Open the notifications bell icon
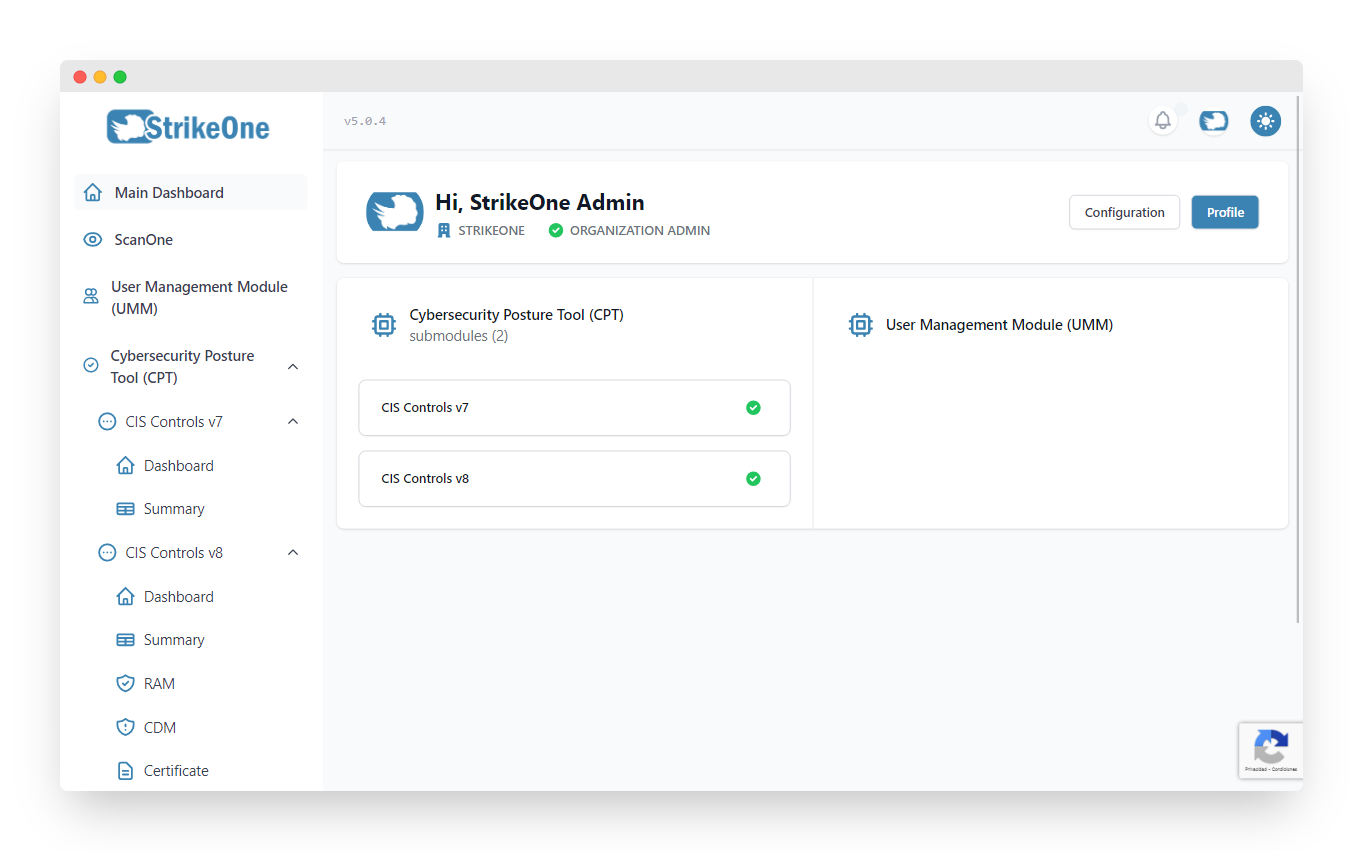This screenshot has height=851, width=1363. click(1162, 121)
